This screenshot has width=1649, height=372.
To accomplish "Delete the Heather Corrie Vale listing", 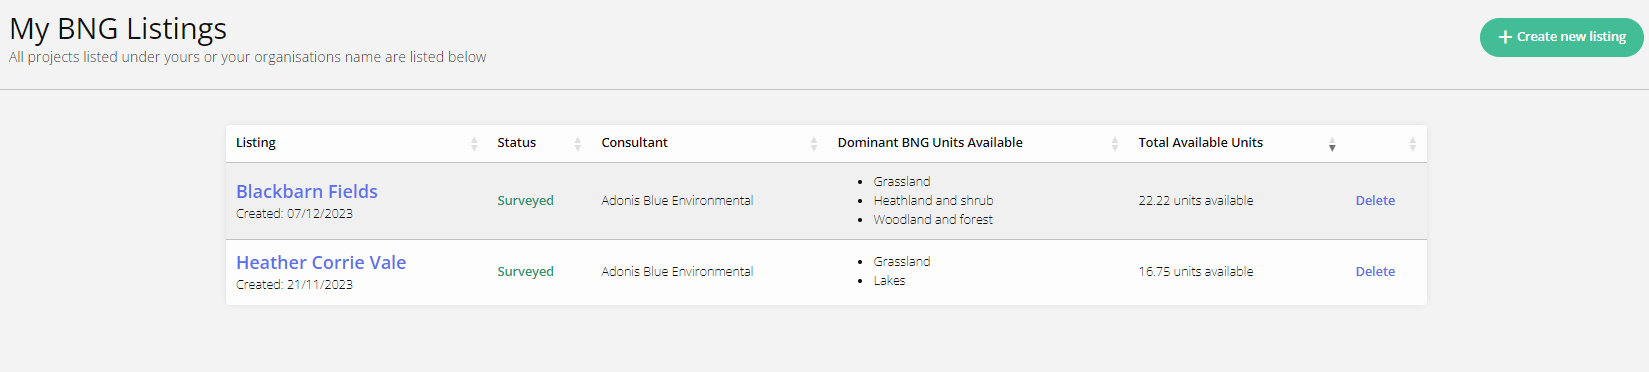I will pos(1375,271).
